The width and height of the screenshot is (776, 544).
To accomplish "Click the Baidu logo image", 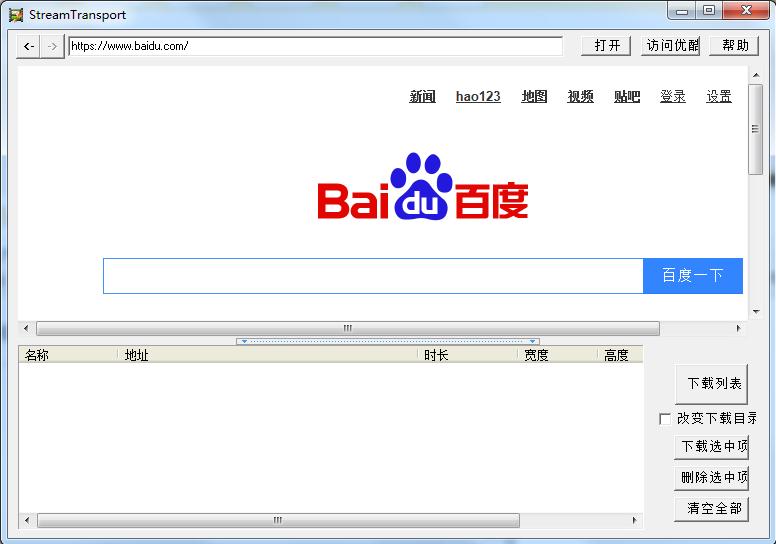I will 423,186.
